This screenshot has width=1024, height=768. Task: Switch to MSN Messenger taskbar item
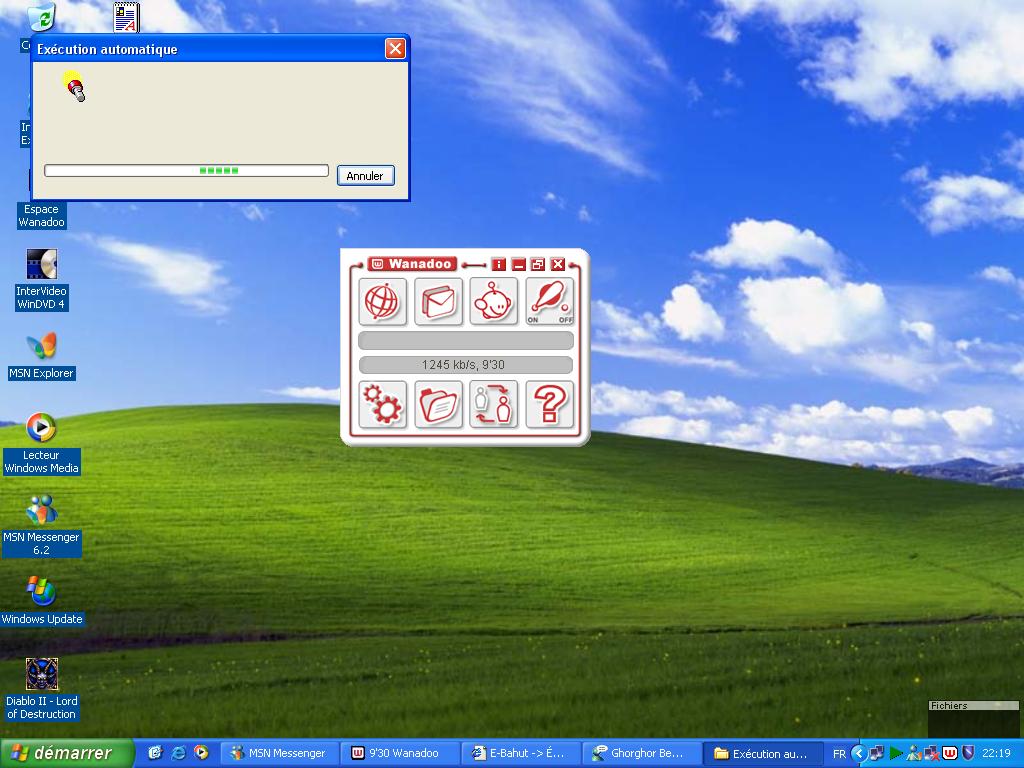coord(278,753)
